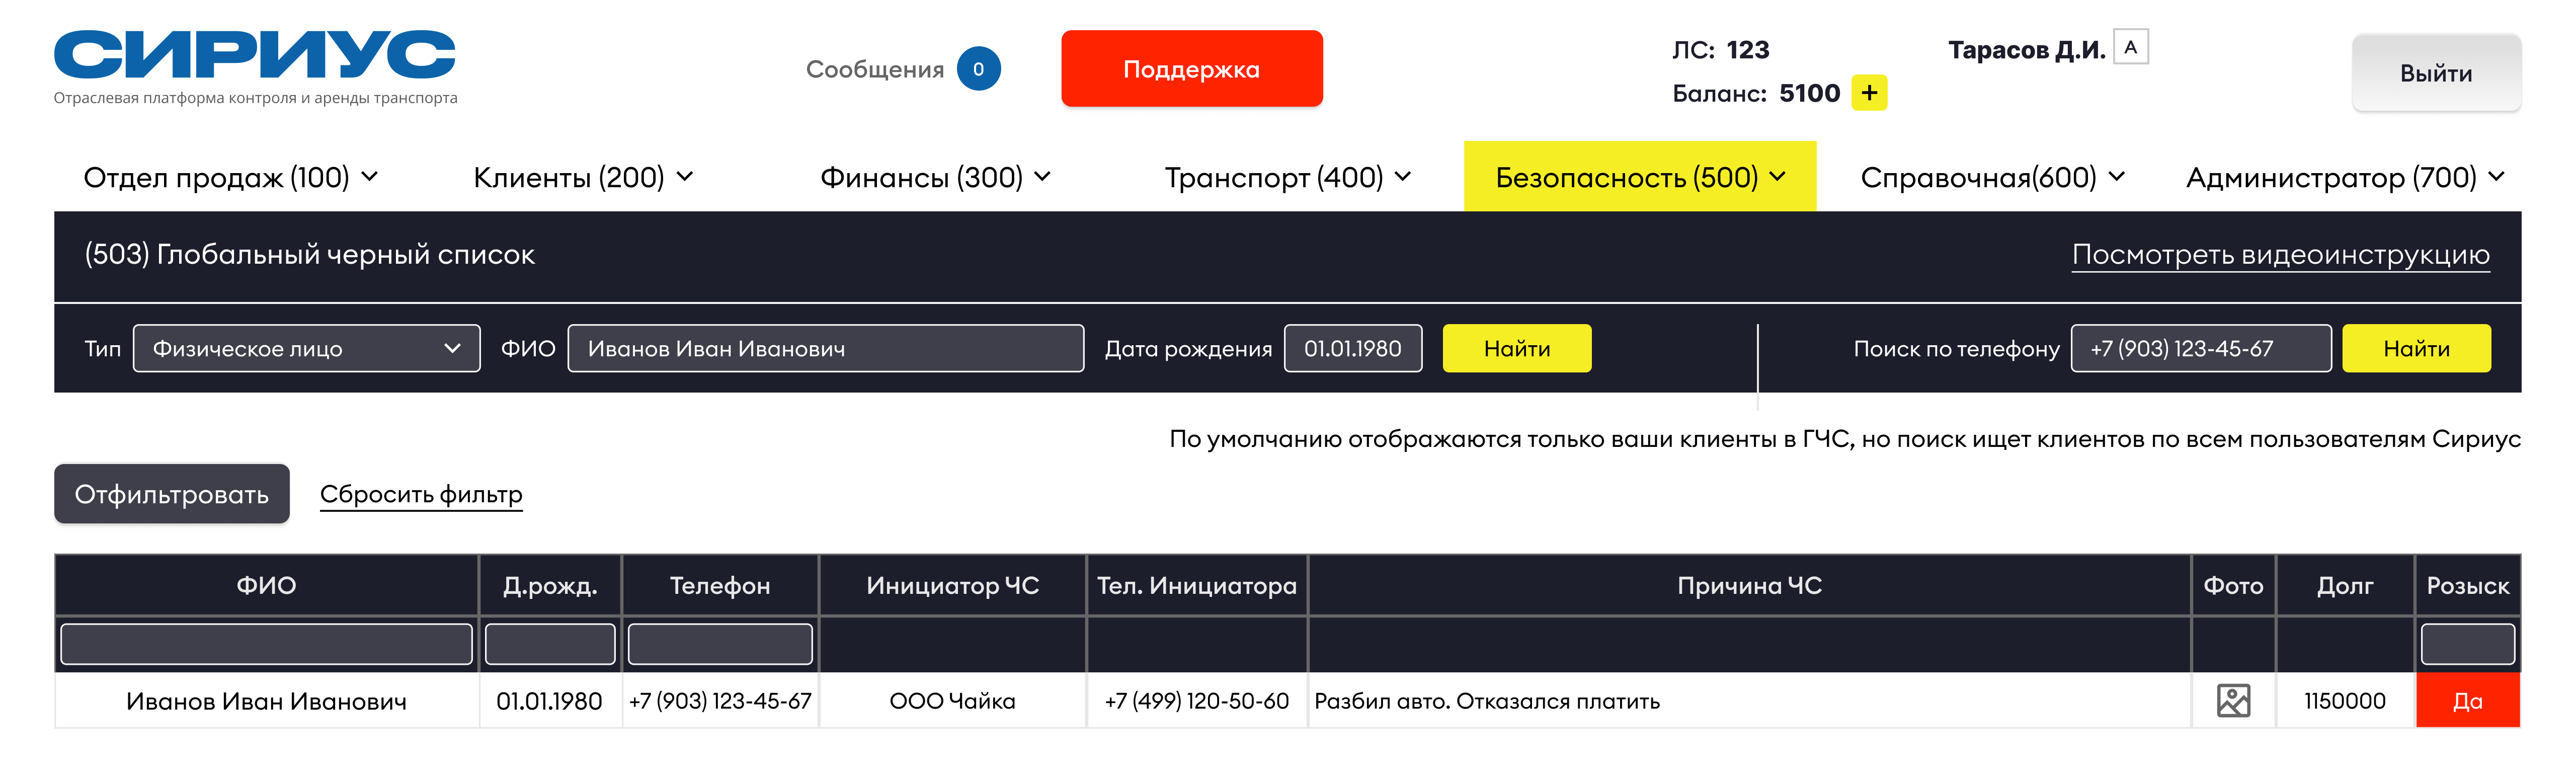Open the Финансы (300) menu
Viewport: 2576px width, 769px height.
(x=935, y=177)
